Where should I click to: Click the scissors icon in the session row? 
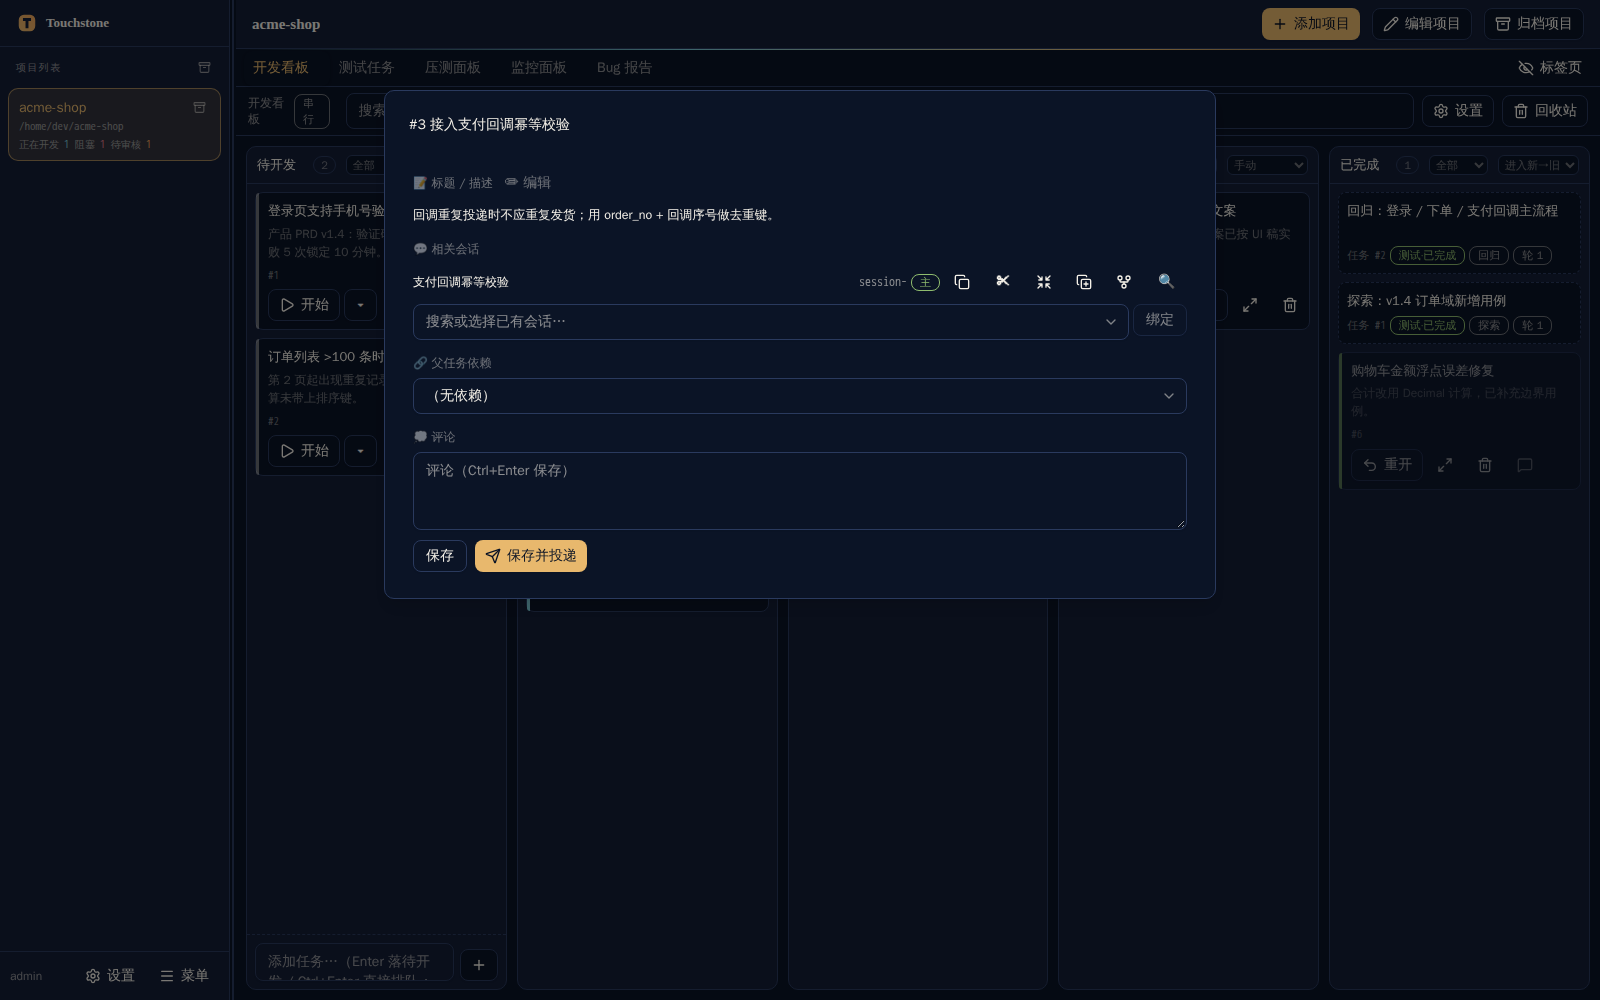1003,282
